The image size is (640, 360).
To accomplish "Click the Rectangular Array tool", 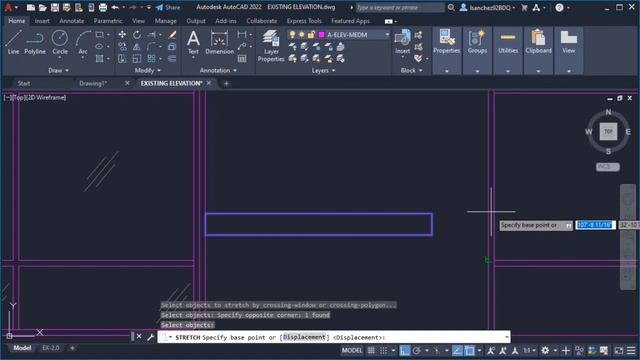I will (151, 59).
